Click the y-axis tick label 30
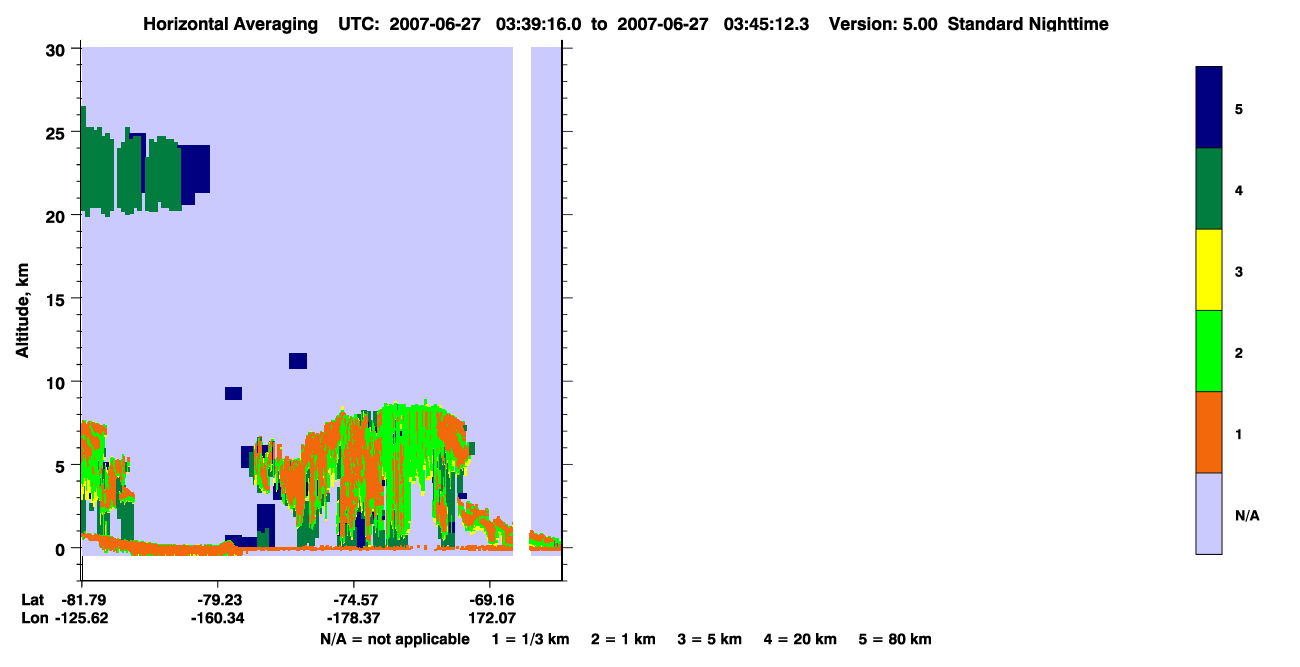This screenshot has height=667, width=1300. pos(57,49)
